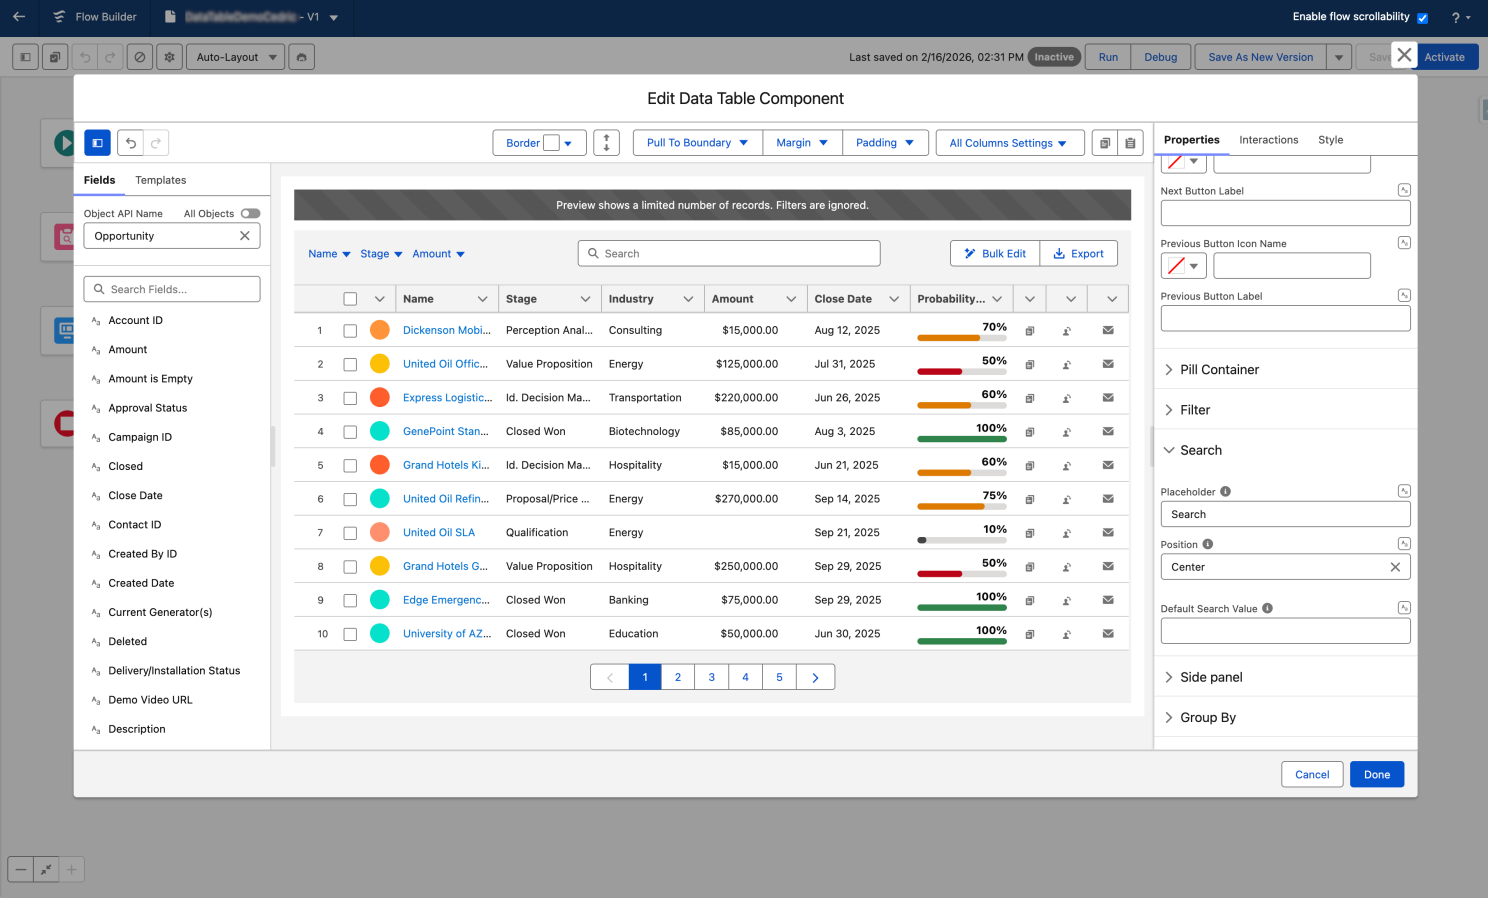Check row 10 University of AZ checkbox
This screenshot has height=898, width=1488.
coord(350,634)
